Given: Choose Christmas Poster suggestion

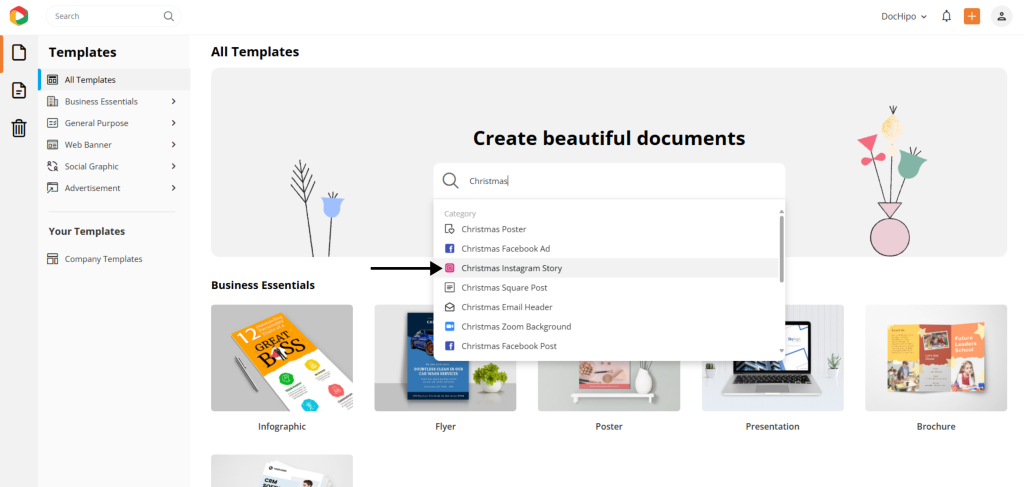Looking at the screenshot, I should point(606,229).
